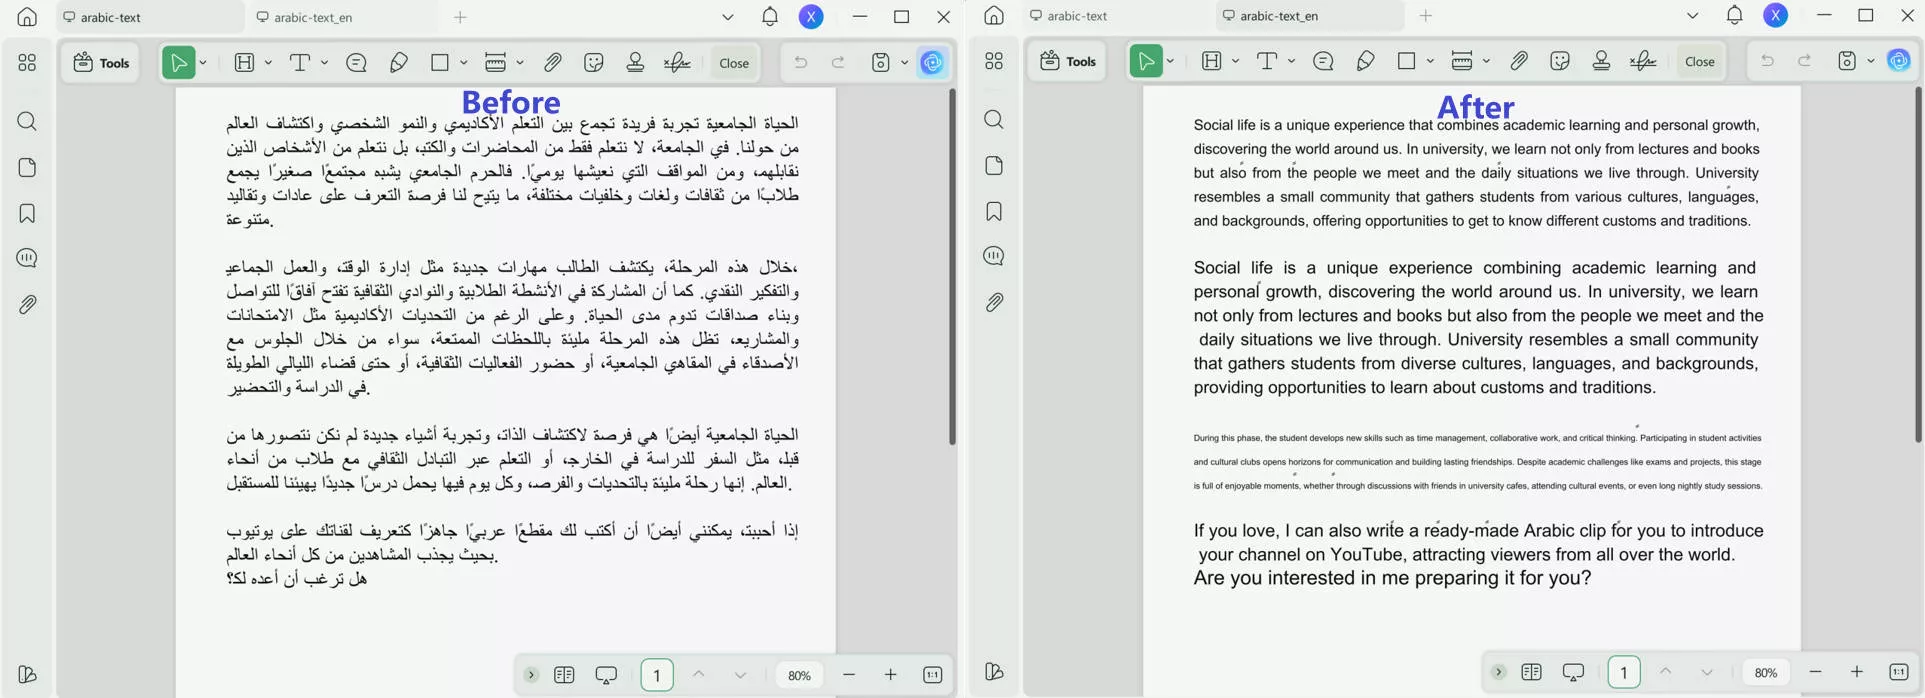The width and height of the screenshot is (1925, 698).
Task: Click the Close button in right window toolbar
Action: (x=1699, y=61)
